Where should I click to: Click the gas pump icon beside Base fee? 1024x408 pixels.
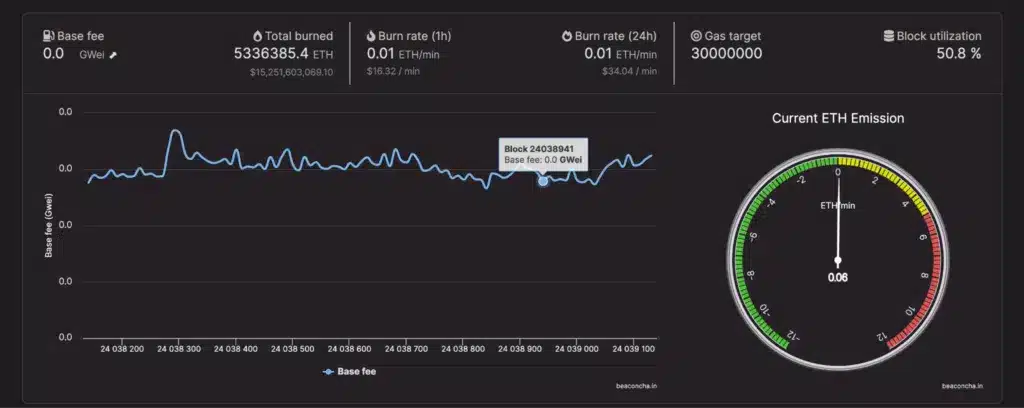click(48, 36)
